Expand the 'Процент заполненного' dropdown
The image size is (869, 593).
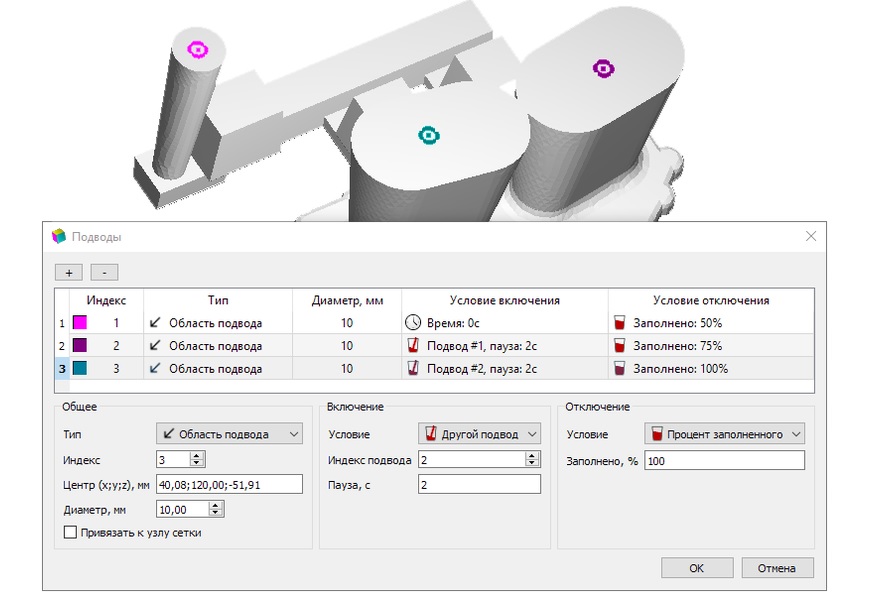[x=724, y=434]
